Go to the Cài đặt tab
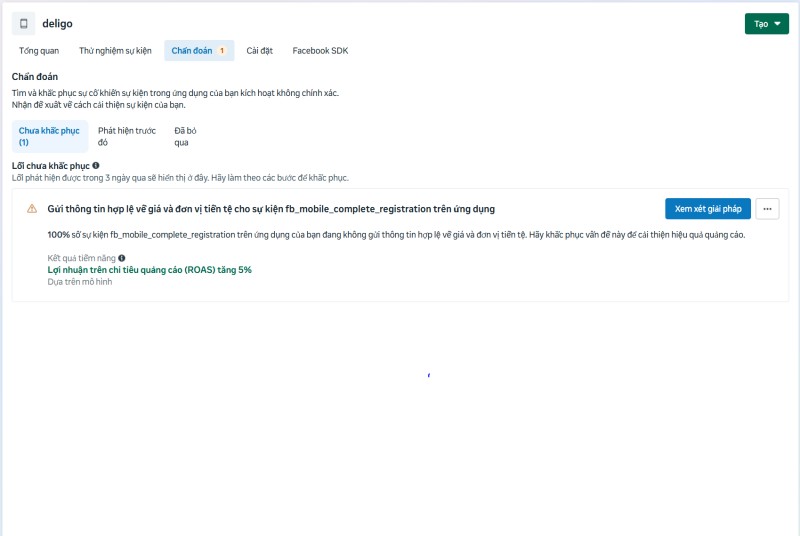 [x=259, y=50]
